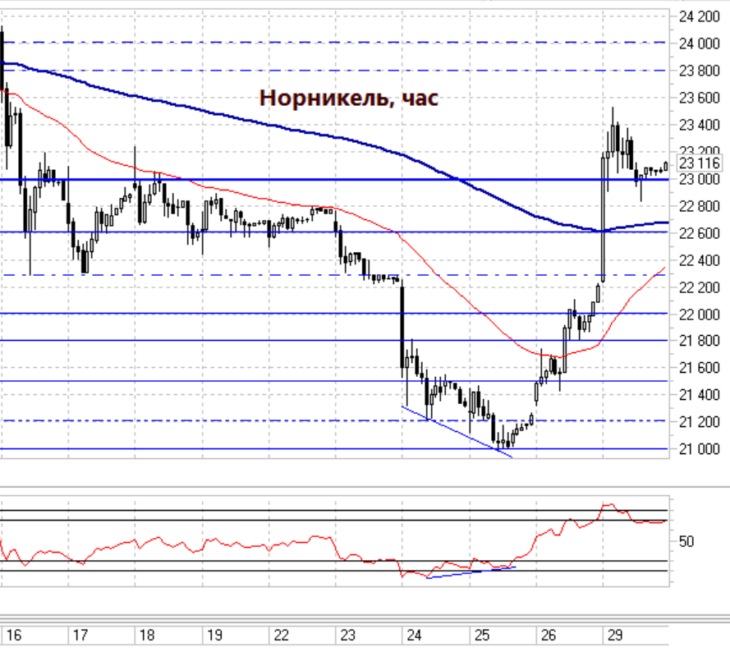Select date 16 on the time axis
The image size is (730, 661).
point(14,635)
